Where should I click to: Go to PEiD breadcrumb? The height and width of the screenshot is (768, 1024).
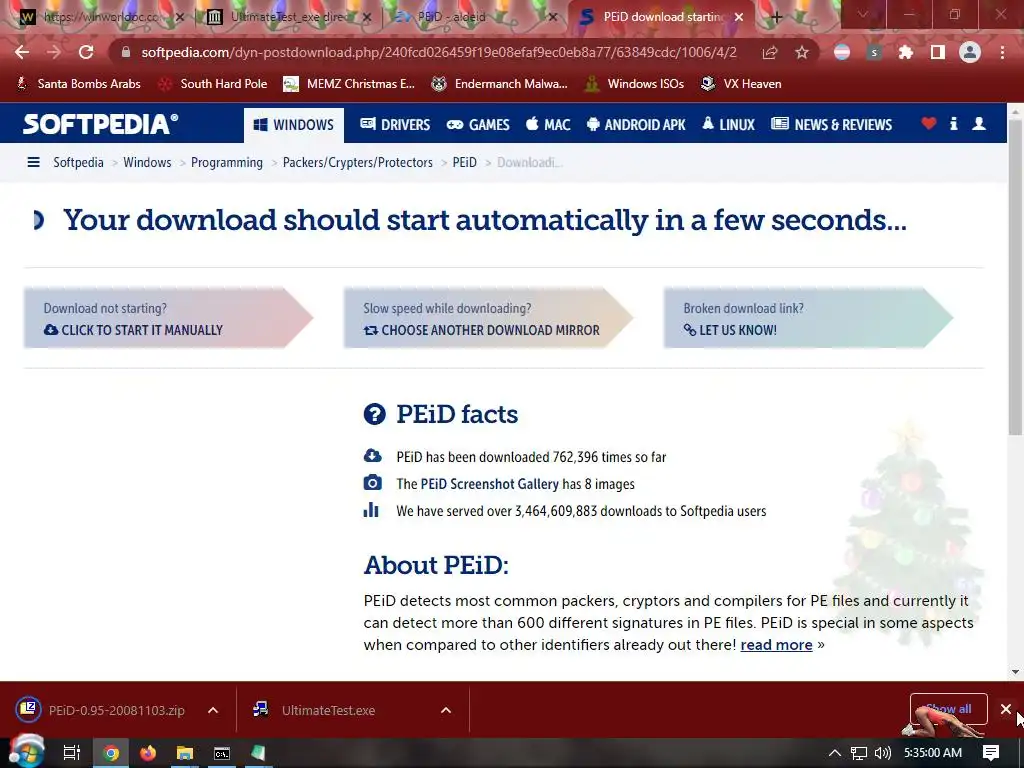(x=464, y=162)
